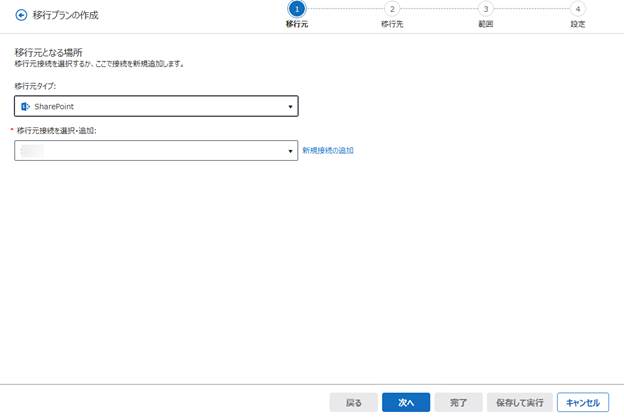Click the 新規接続の追加 link

coord(328,150)
